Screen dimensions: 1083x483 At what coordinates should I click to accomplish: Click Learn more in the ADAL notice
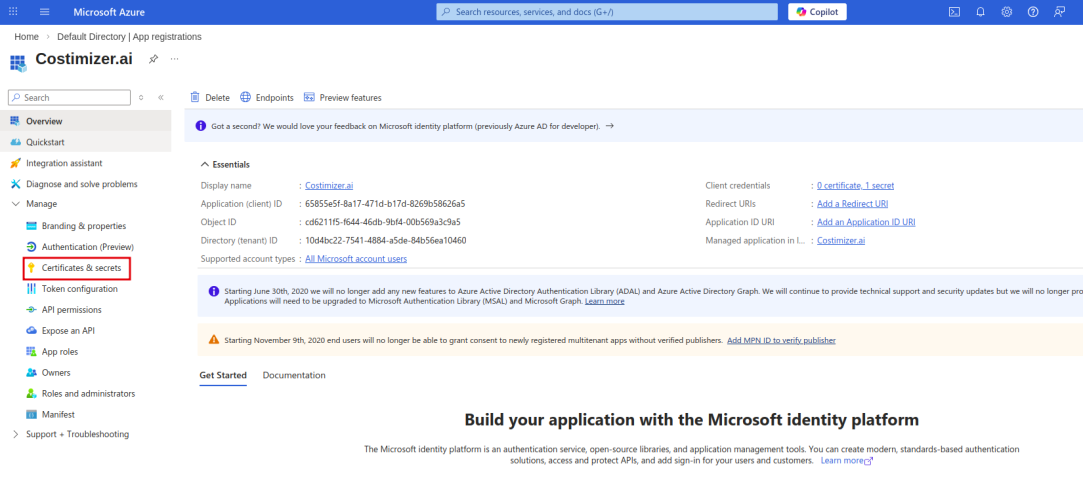604,301
